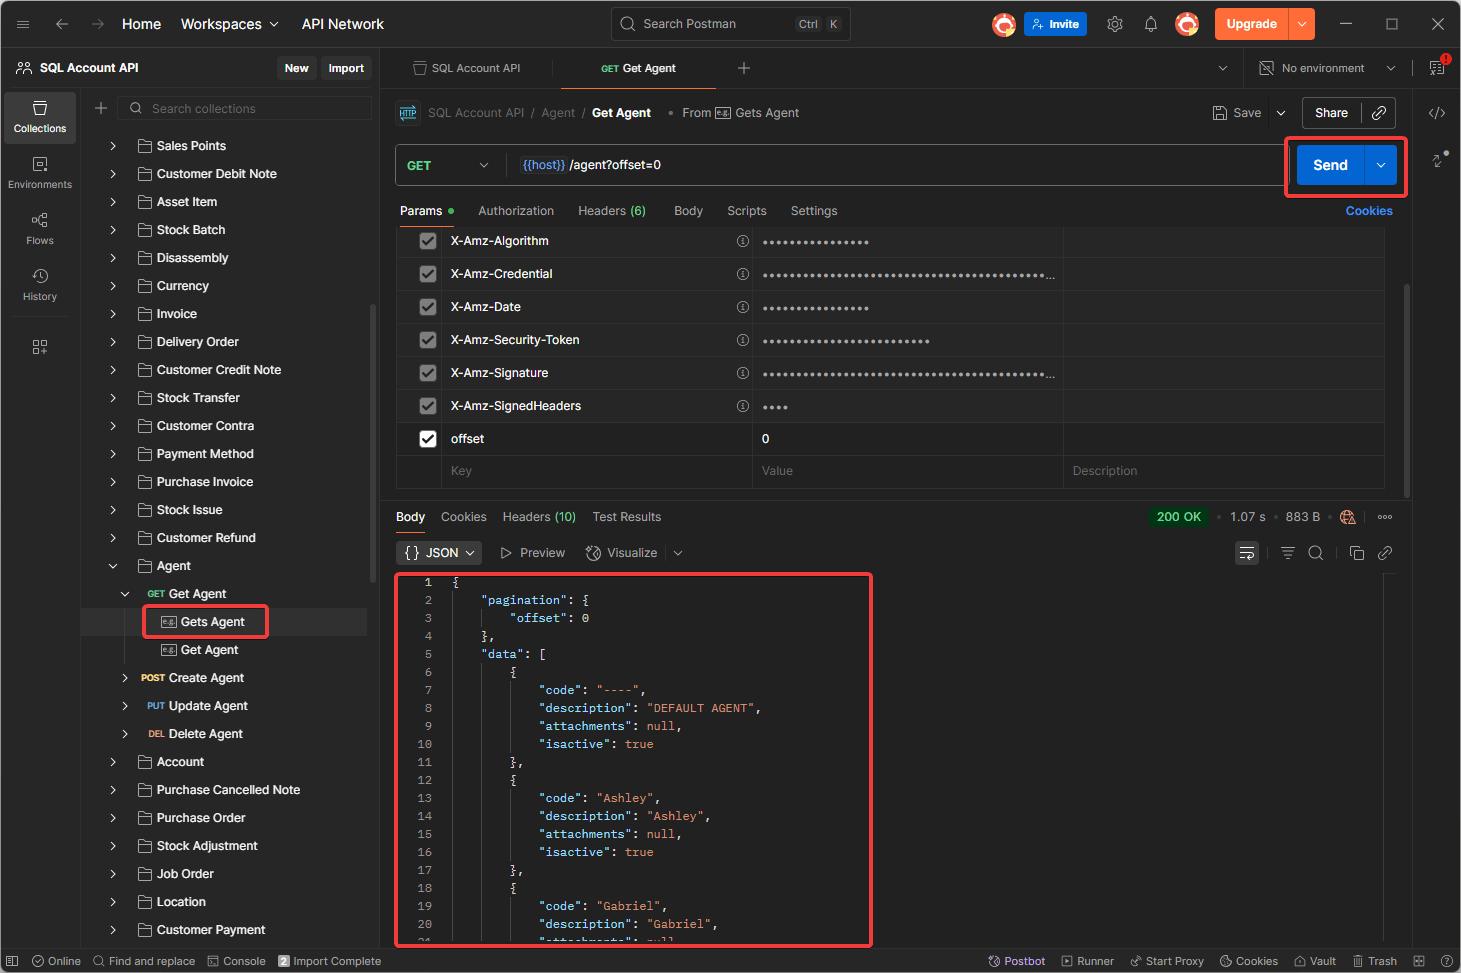Open environment quick look icon
Viewport: 1461px width, 973px height.
click(1437, 68)
